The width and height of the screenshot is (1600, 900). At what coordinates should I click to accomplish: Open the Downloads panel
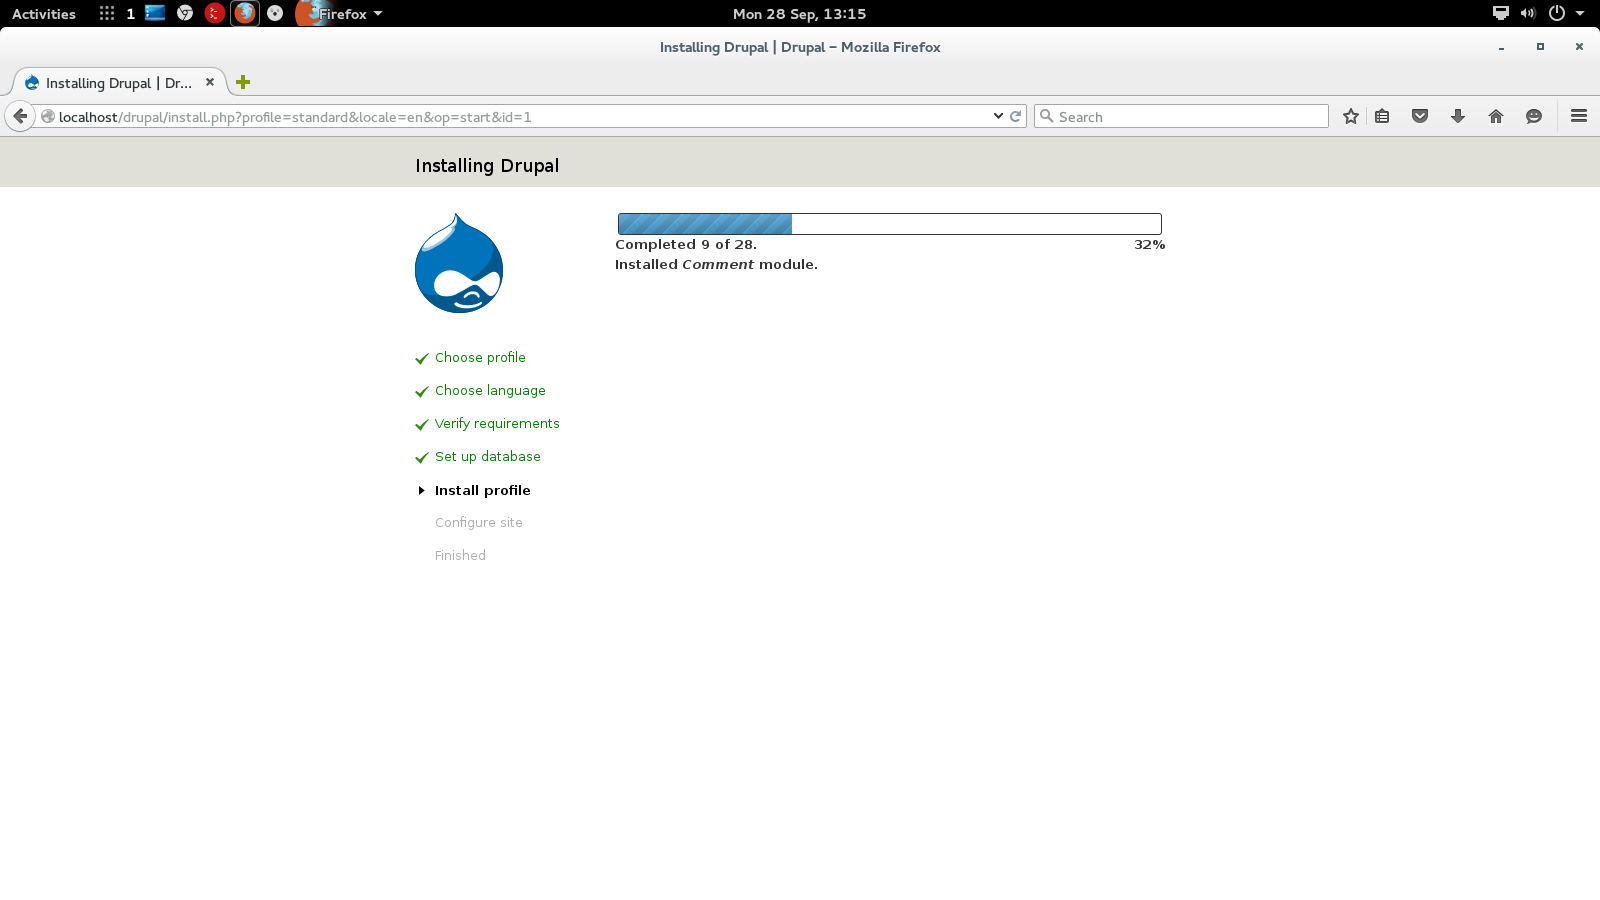1458,116
